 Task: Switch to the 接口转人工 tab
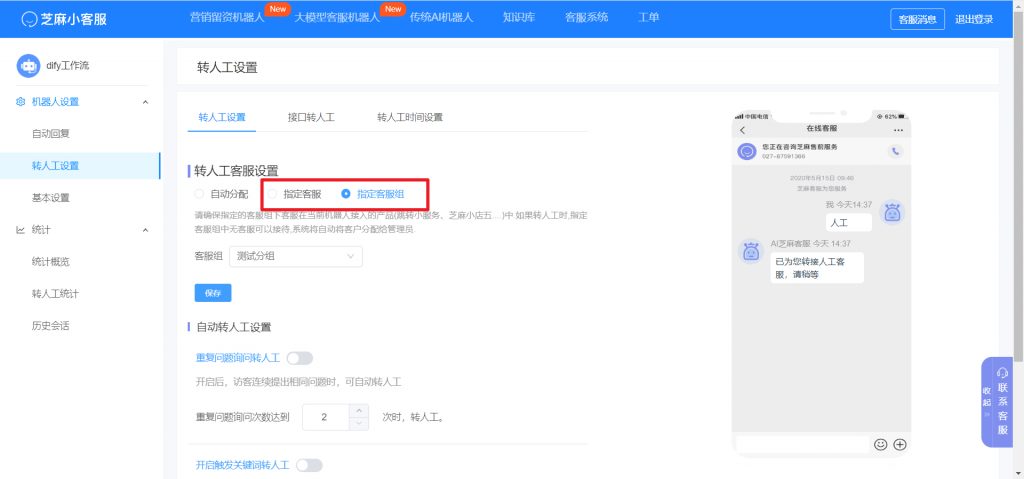311,118
